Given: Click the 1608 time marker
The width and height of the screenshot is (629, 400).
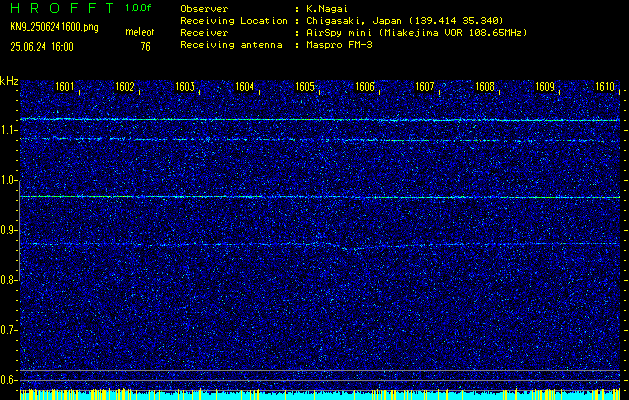Looking at the screenshot, I should pos(485,87).
